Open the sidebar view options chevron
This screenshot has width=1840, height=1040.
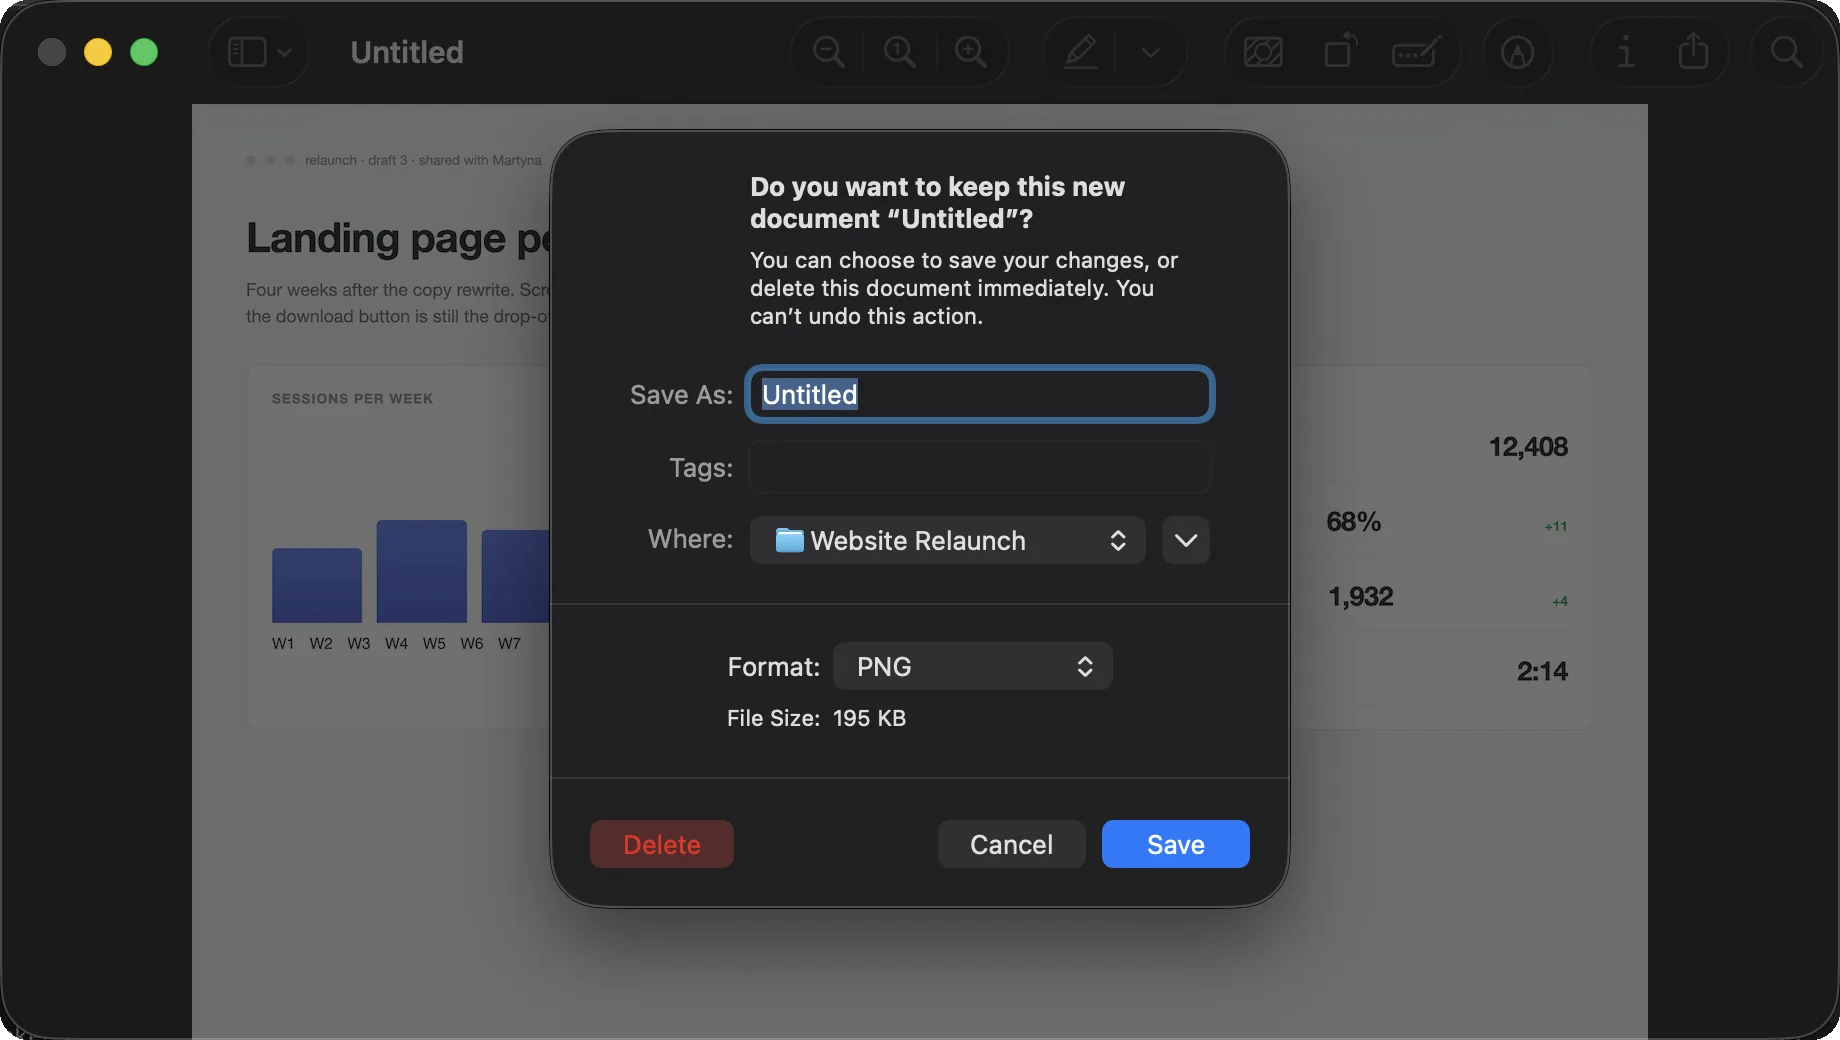pyautogui.click(x=285, y=52)
